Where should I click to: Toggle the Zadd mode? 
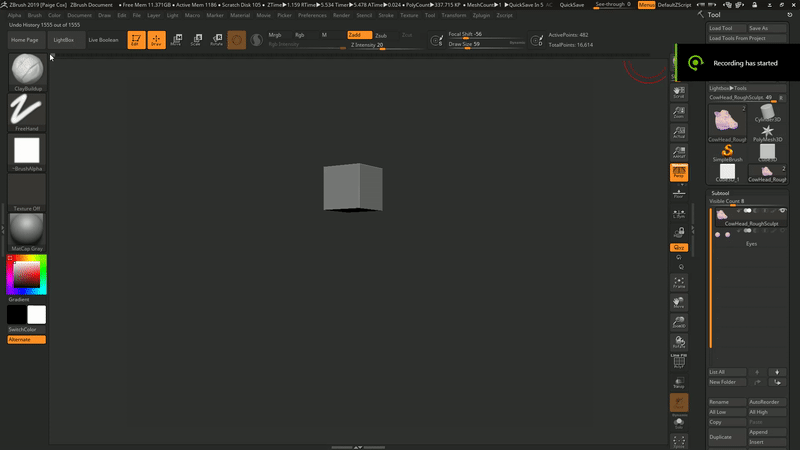point(359,35)
